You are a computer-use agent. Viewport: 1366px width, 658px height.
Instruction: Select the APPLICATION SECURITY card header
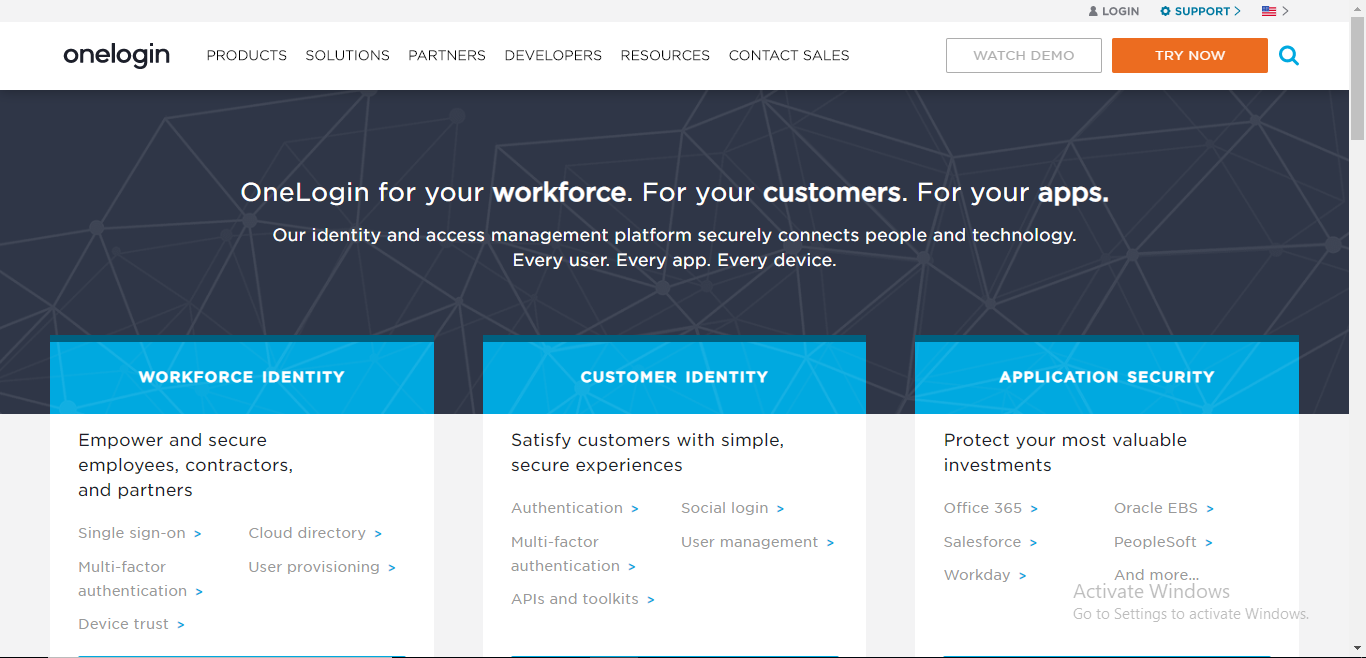point(1107,377)
